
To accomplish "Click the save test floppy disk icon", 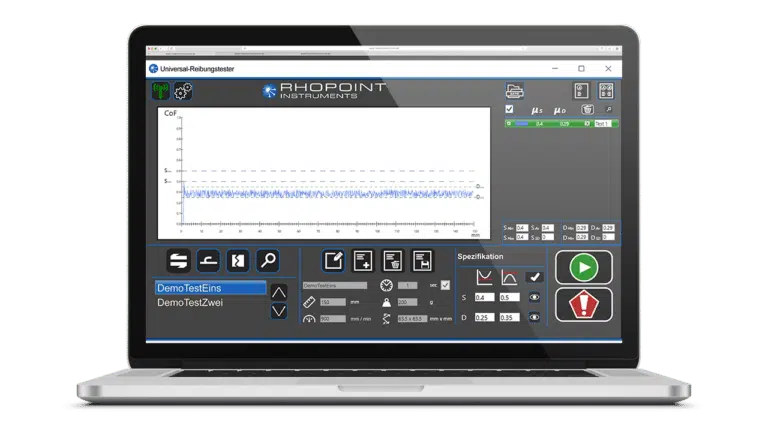I will [x=422, y=261].
